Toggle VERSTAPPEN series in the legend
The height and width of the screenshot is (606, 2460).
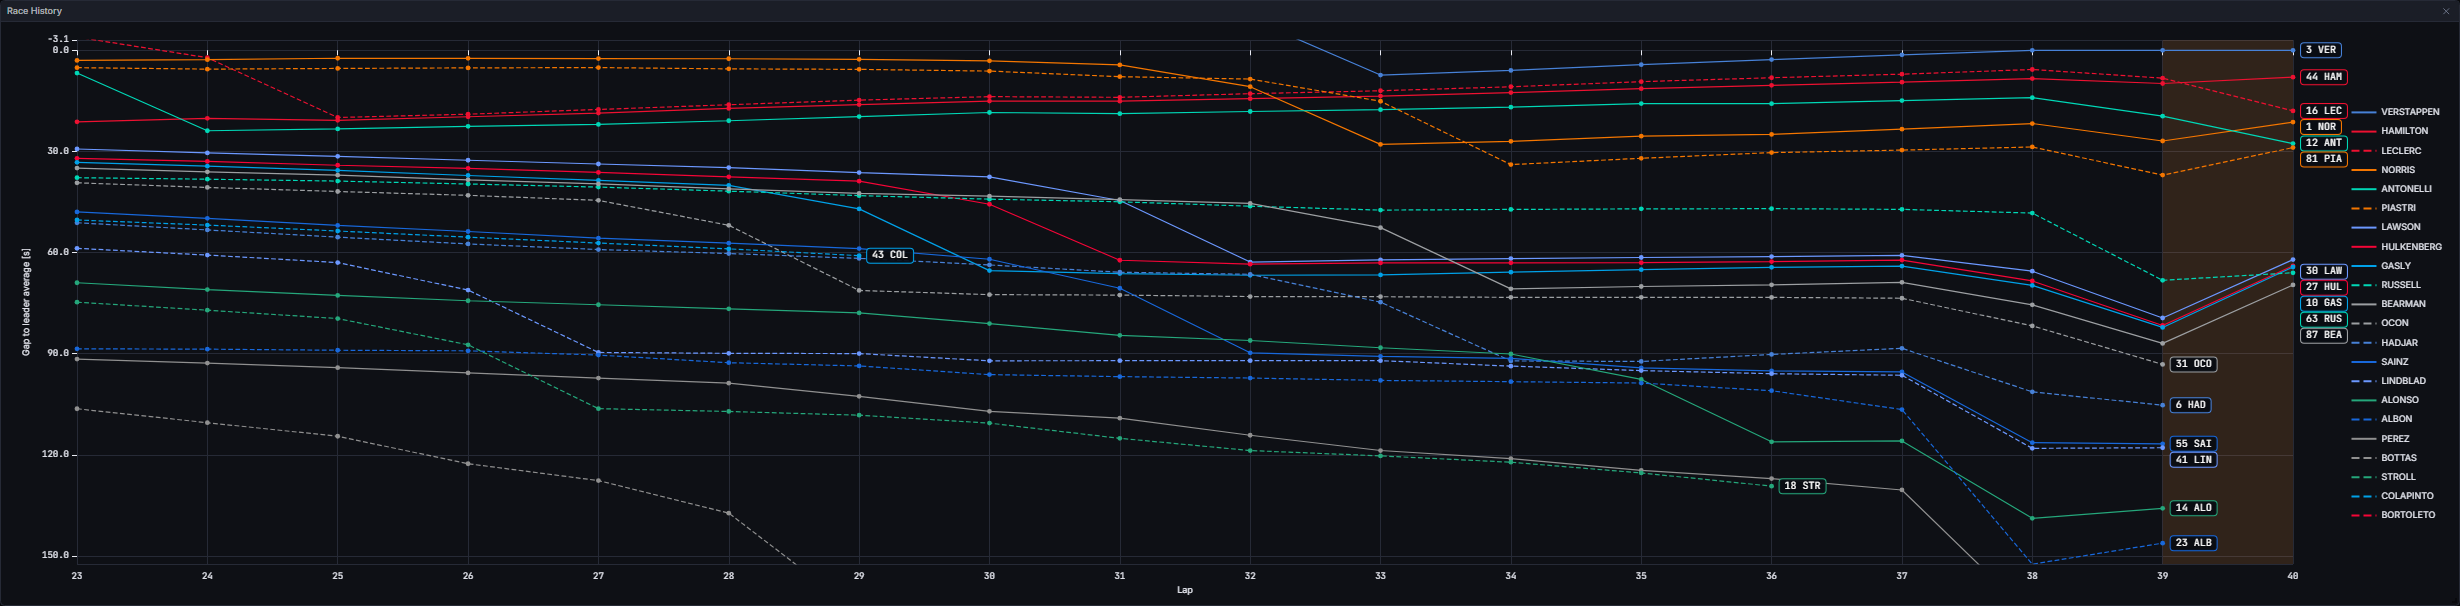pos(2395,112)
